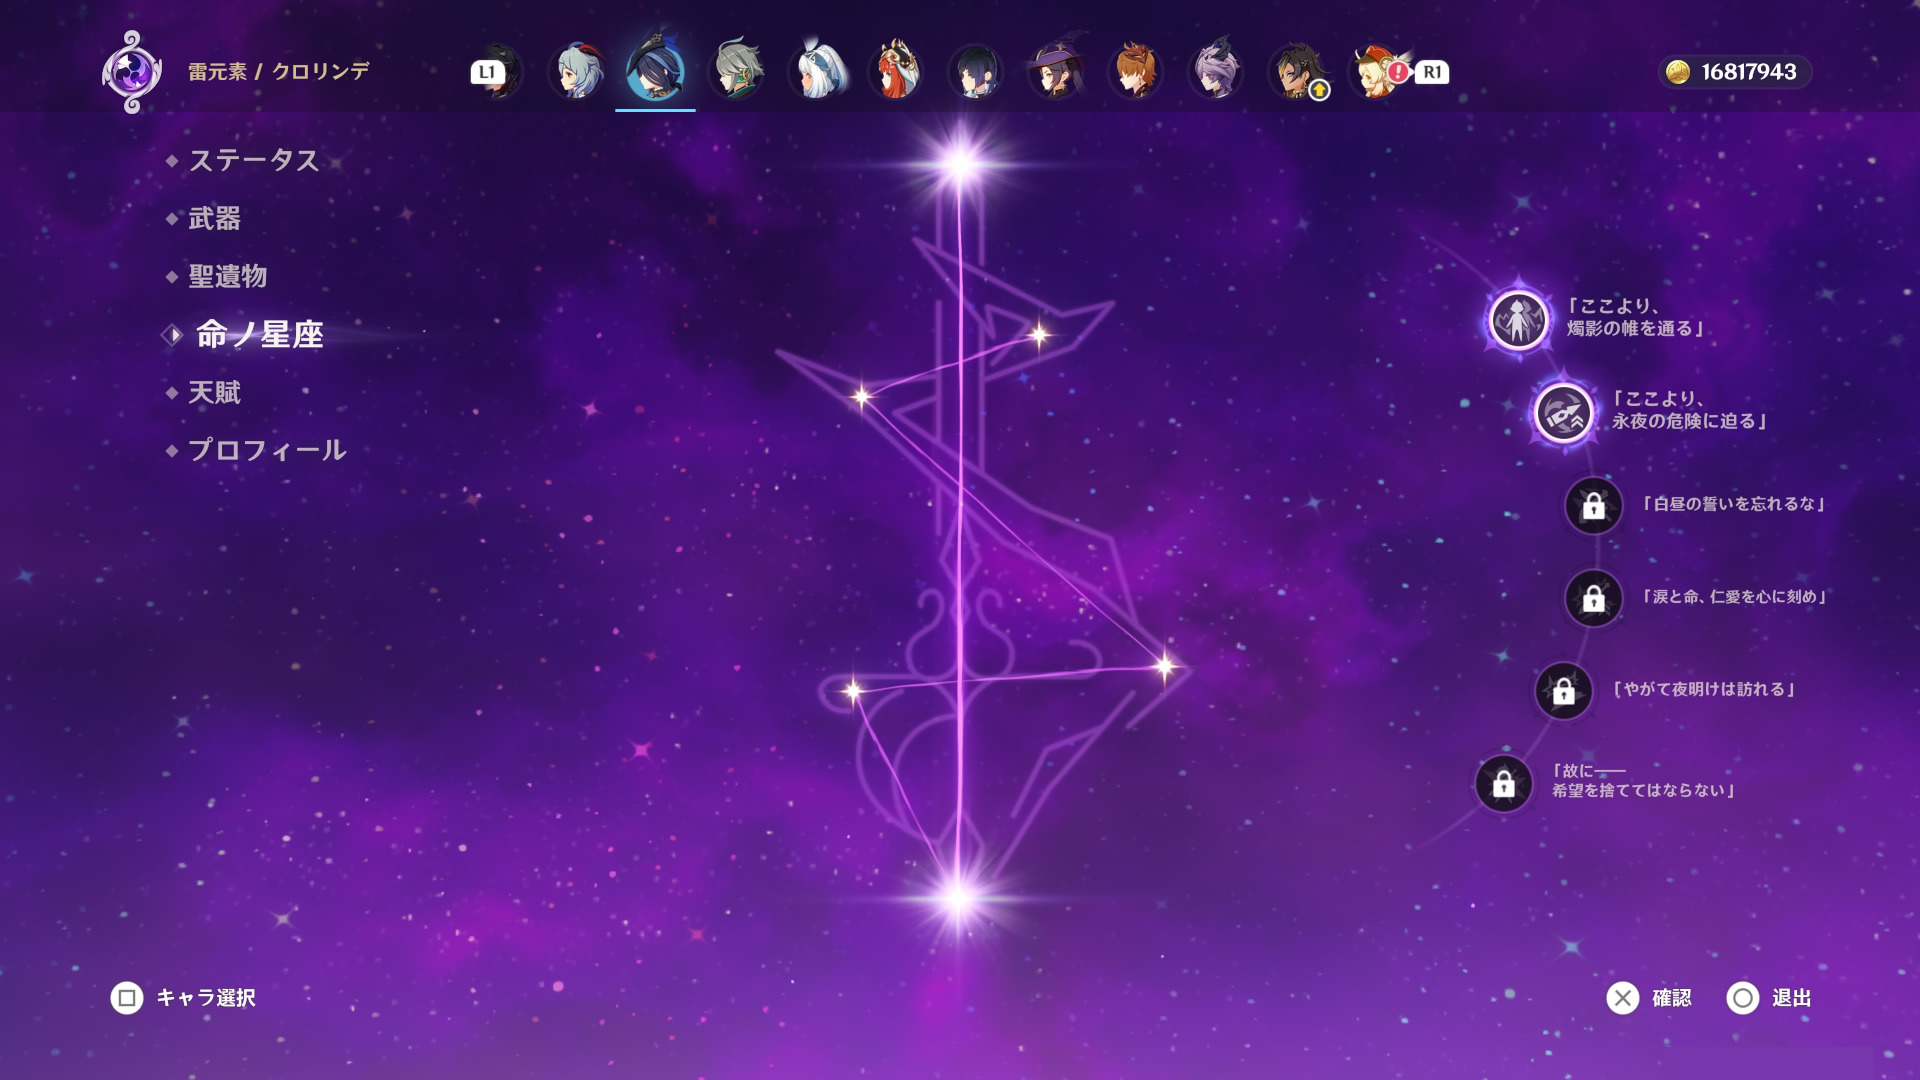Click the キャラ選択 label
Screen dimensions: 1920x1080
(206, 998)
